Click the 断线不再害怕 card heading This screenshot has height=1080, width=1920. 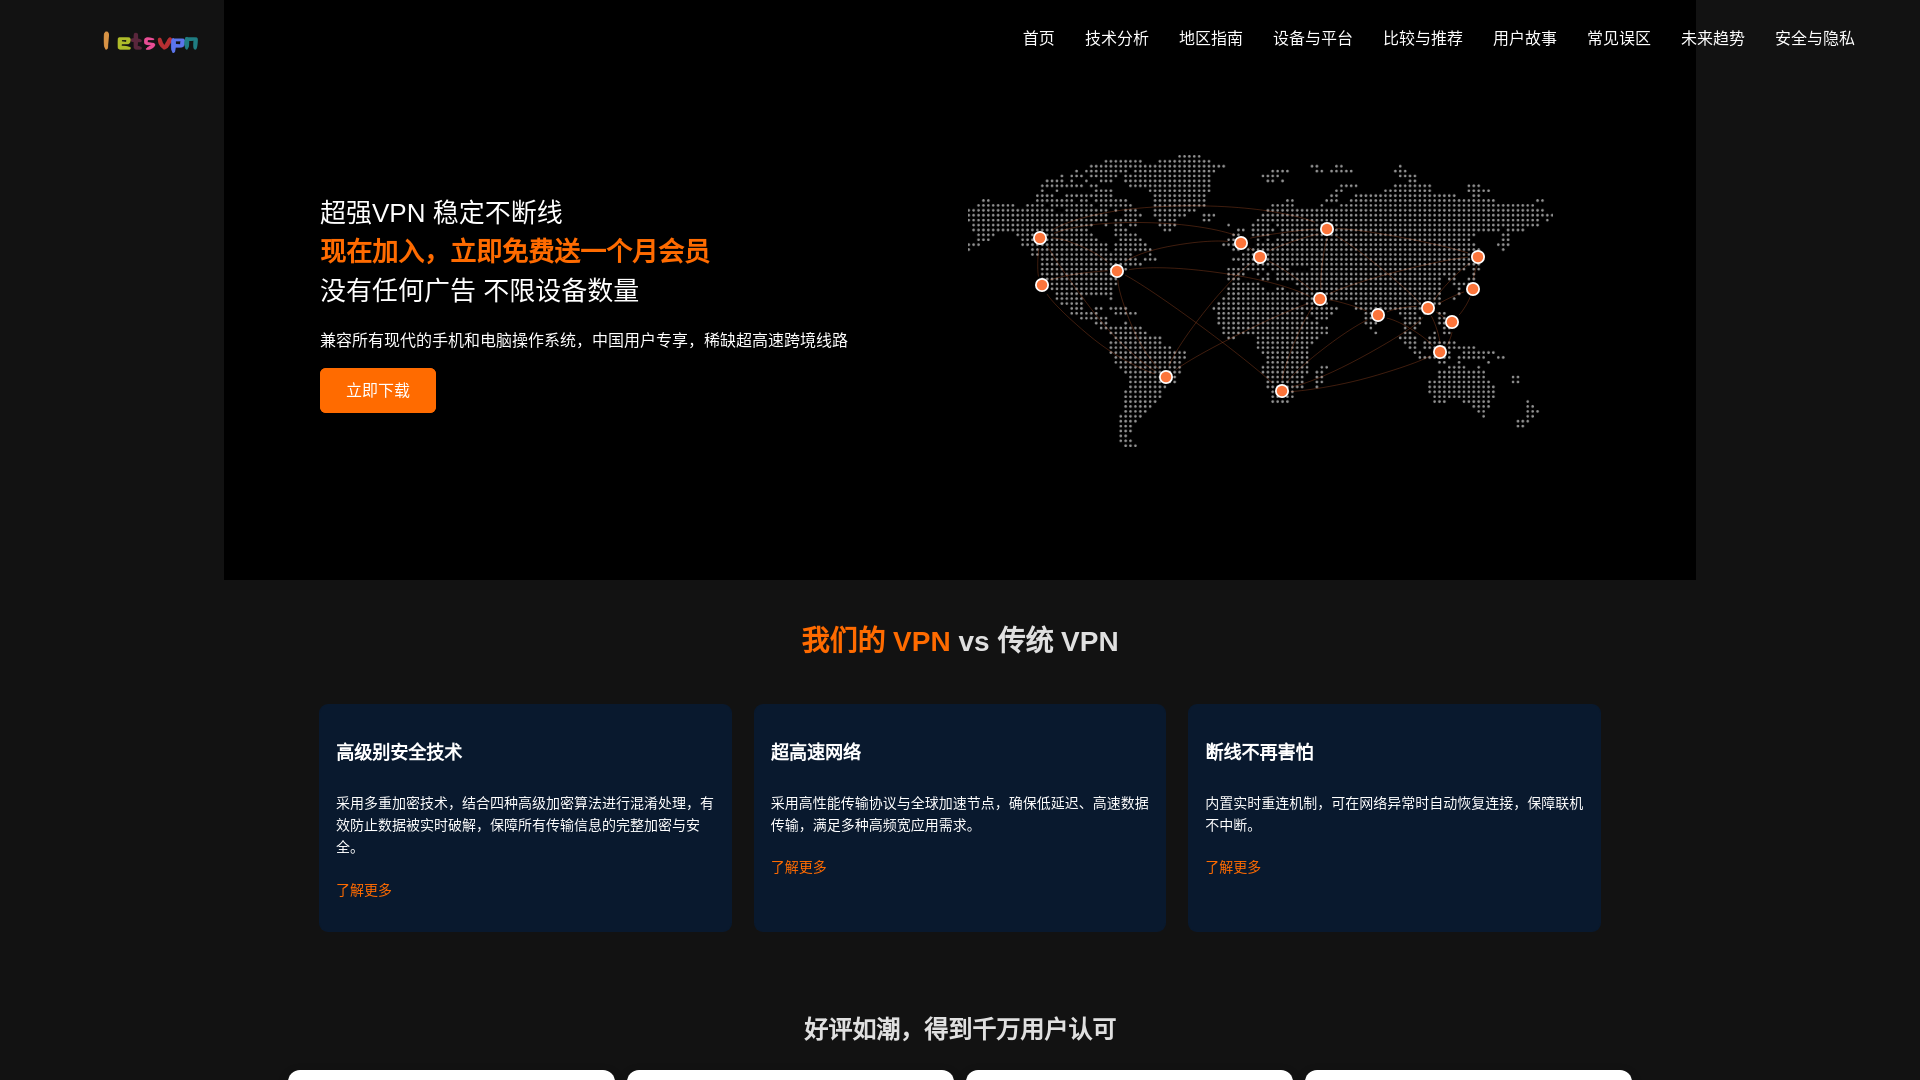pos(1259,752)
